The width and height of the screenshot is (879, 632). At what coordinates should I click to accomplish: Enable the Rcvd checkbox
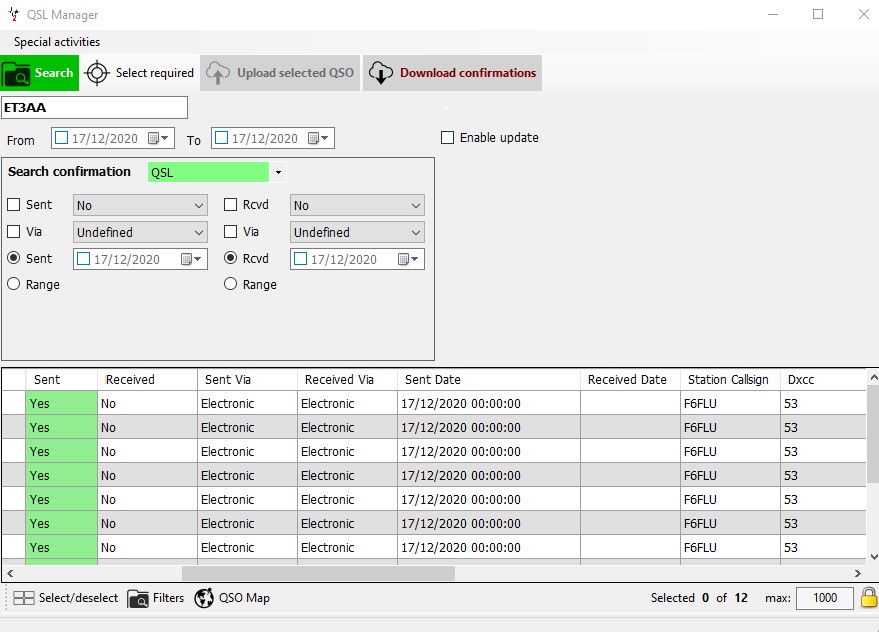[x=230, y=205]
